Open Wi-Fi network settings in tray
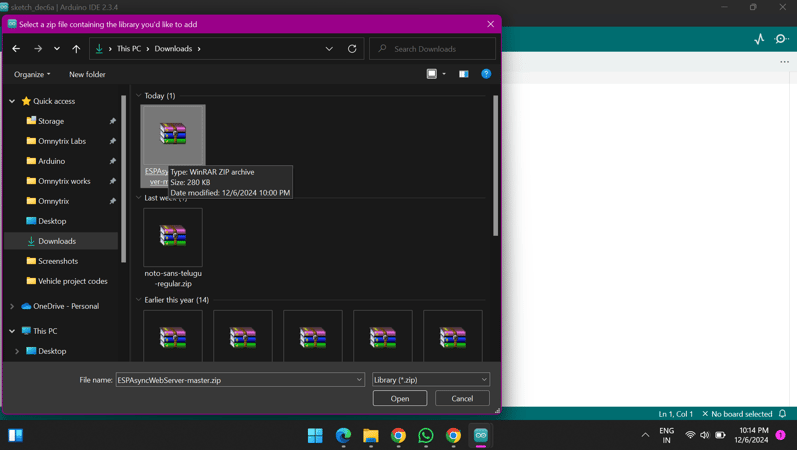This screenshot has width=797, height=450. pos(690,435)
